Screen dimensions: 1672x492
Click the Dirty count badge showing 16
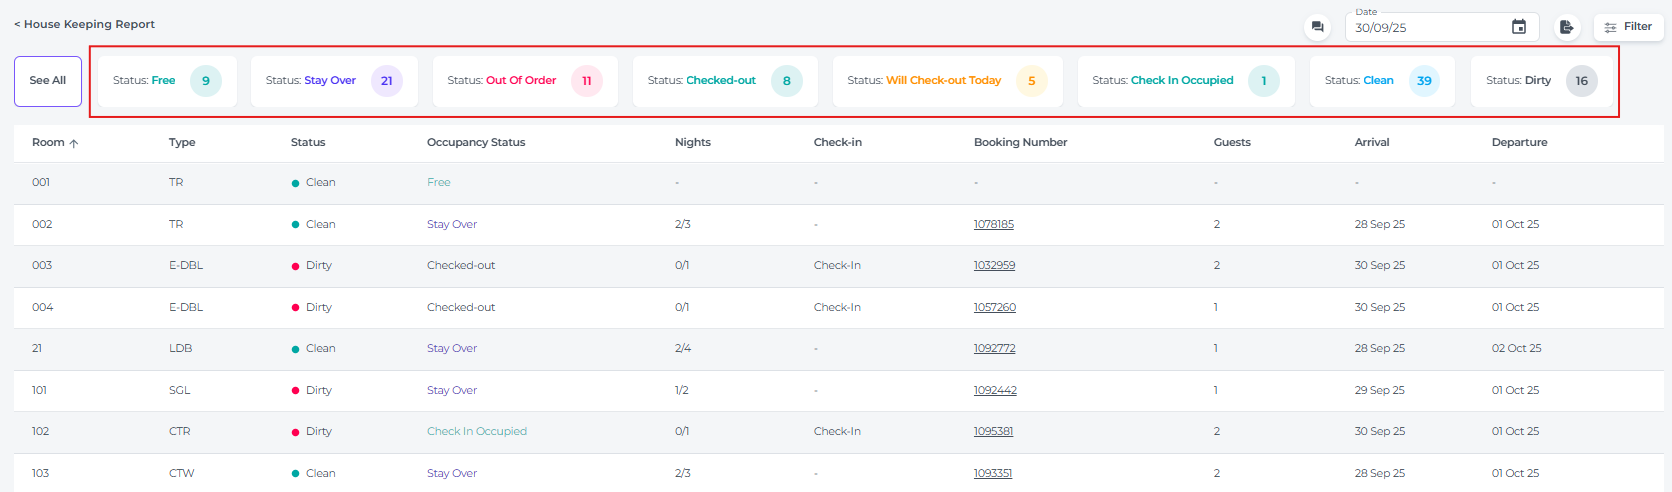1581,81
